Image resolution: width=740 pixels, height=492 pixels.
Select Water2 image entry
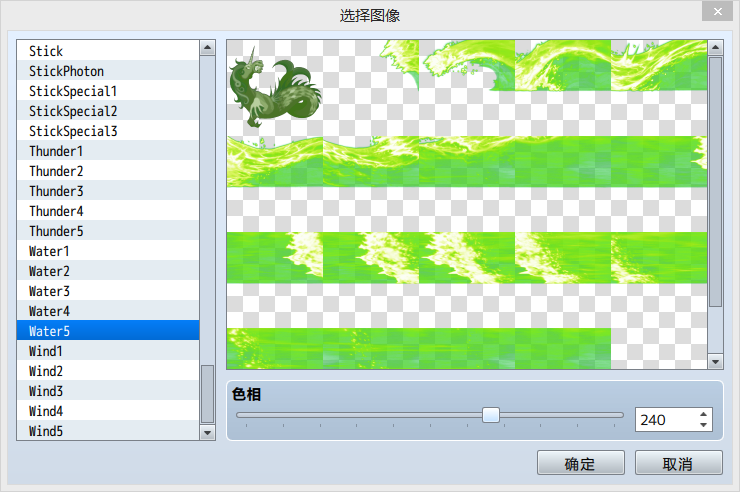[x=108, y=271]
